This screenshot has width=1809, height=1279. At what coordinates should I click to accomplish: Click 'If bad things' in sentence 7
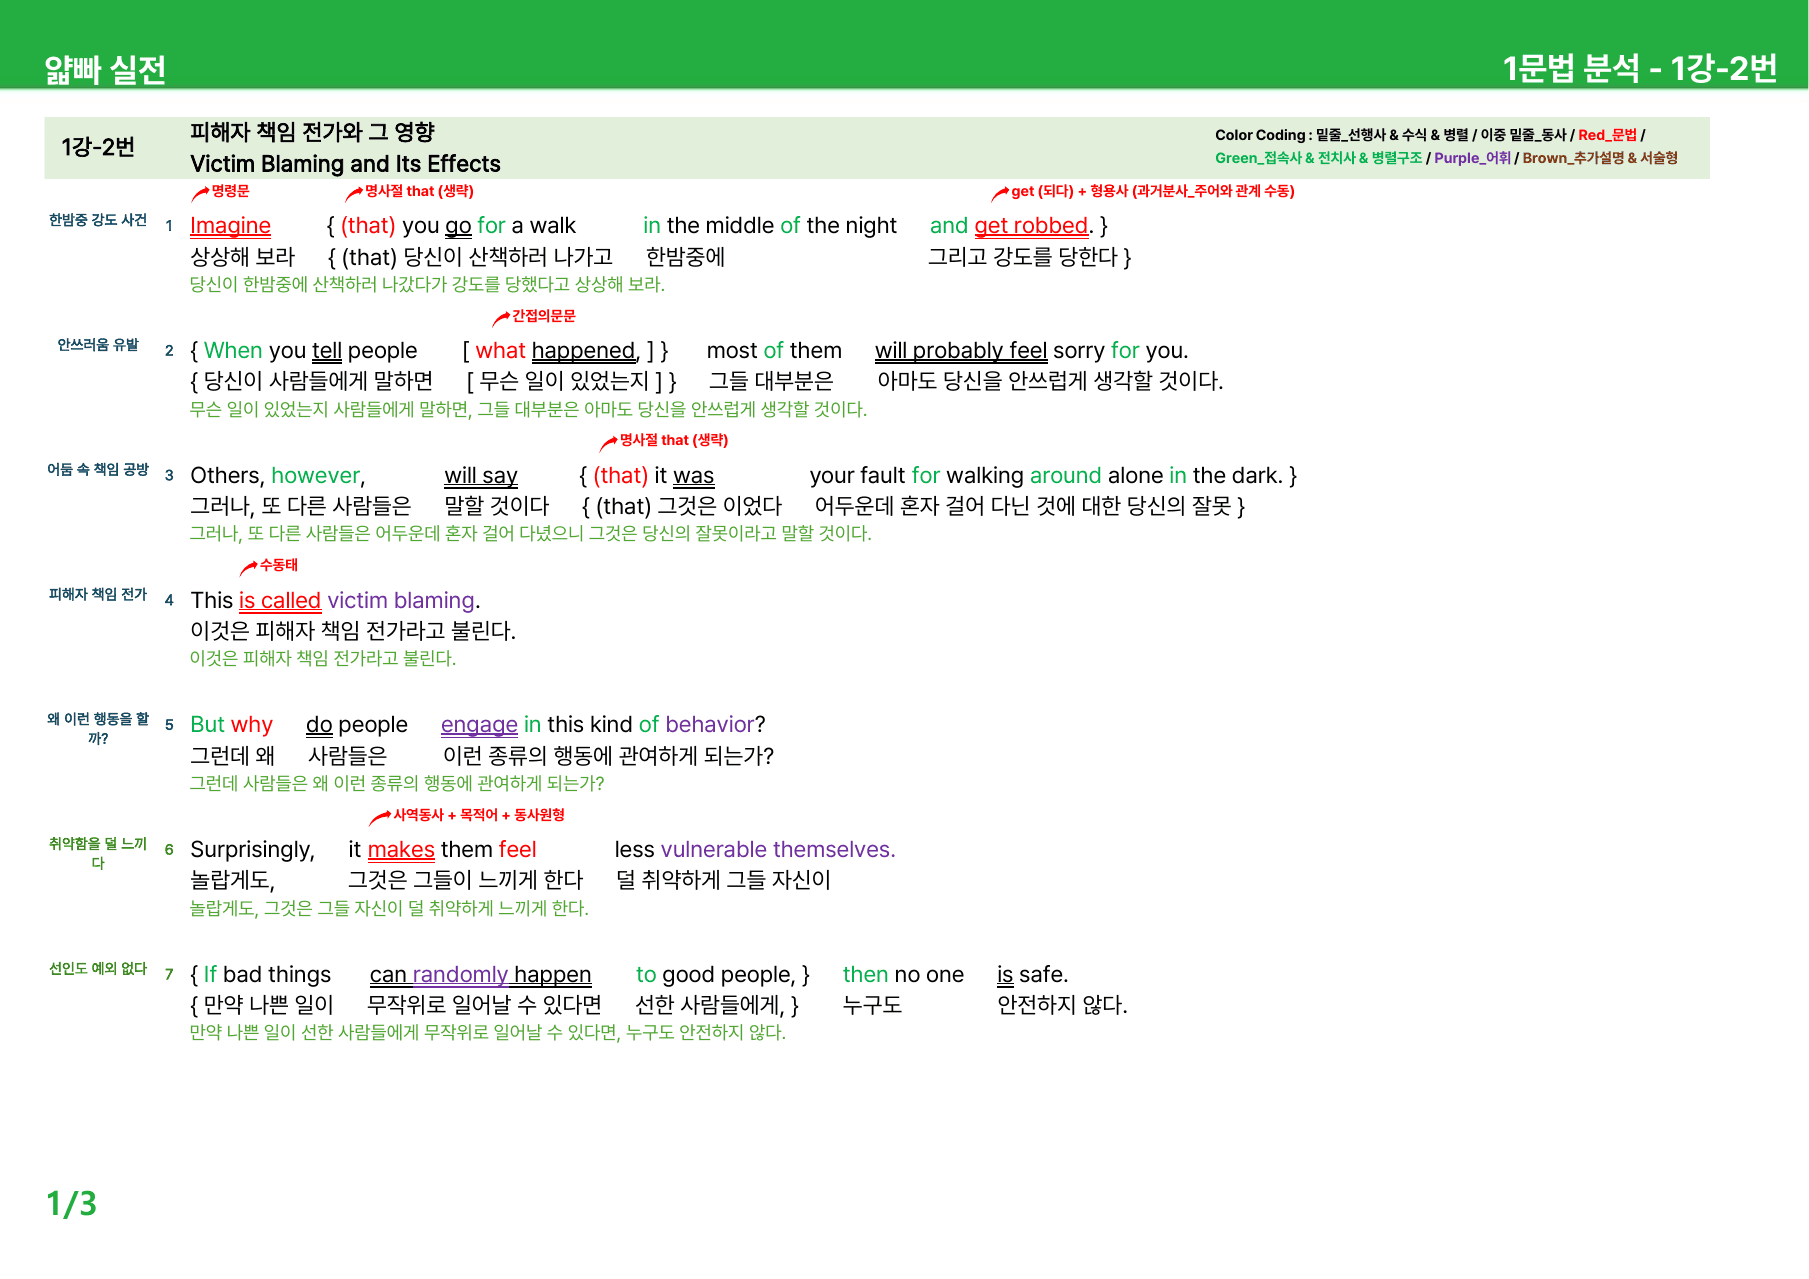[267, 975]
